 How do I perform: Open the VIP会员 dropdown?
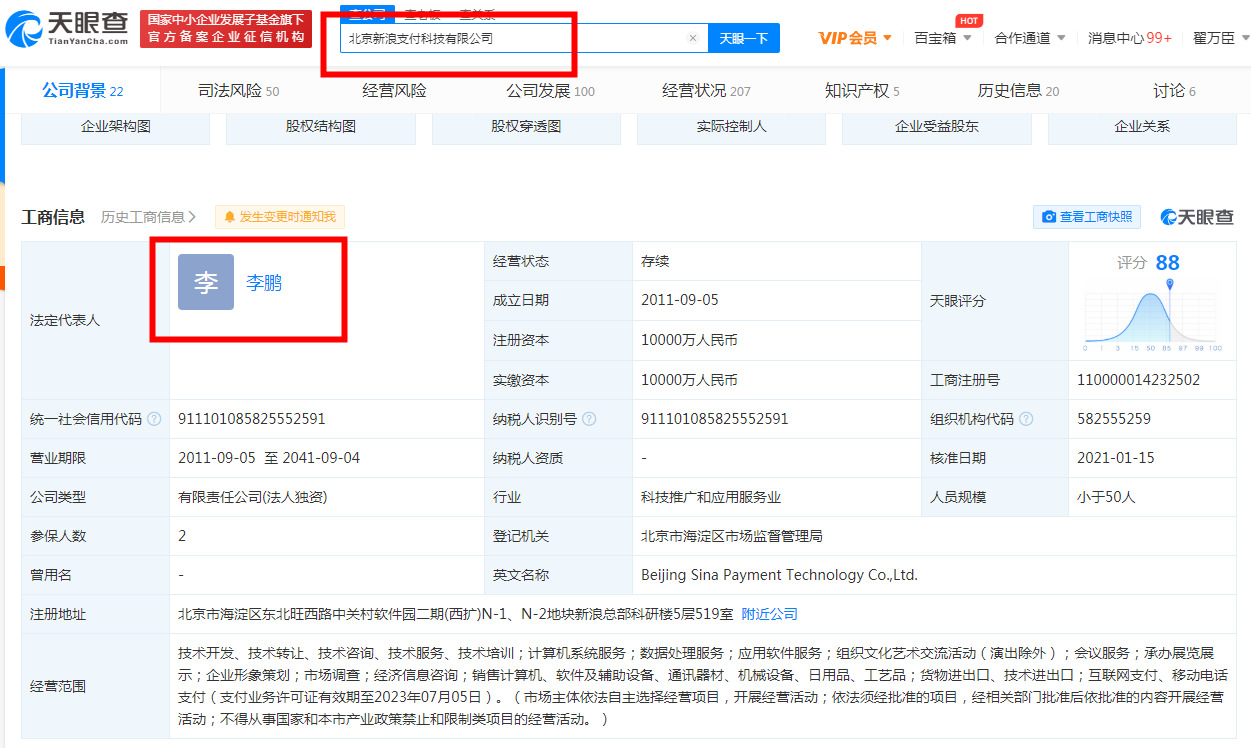(855, 38)
